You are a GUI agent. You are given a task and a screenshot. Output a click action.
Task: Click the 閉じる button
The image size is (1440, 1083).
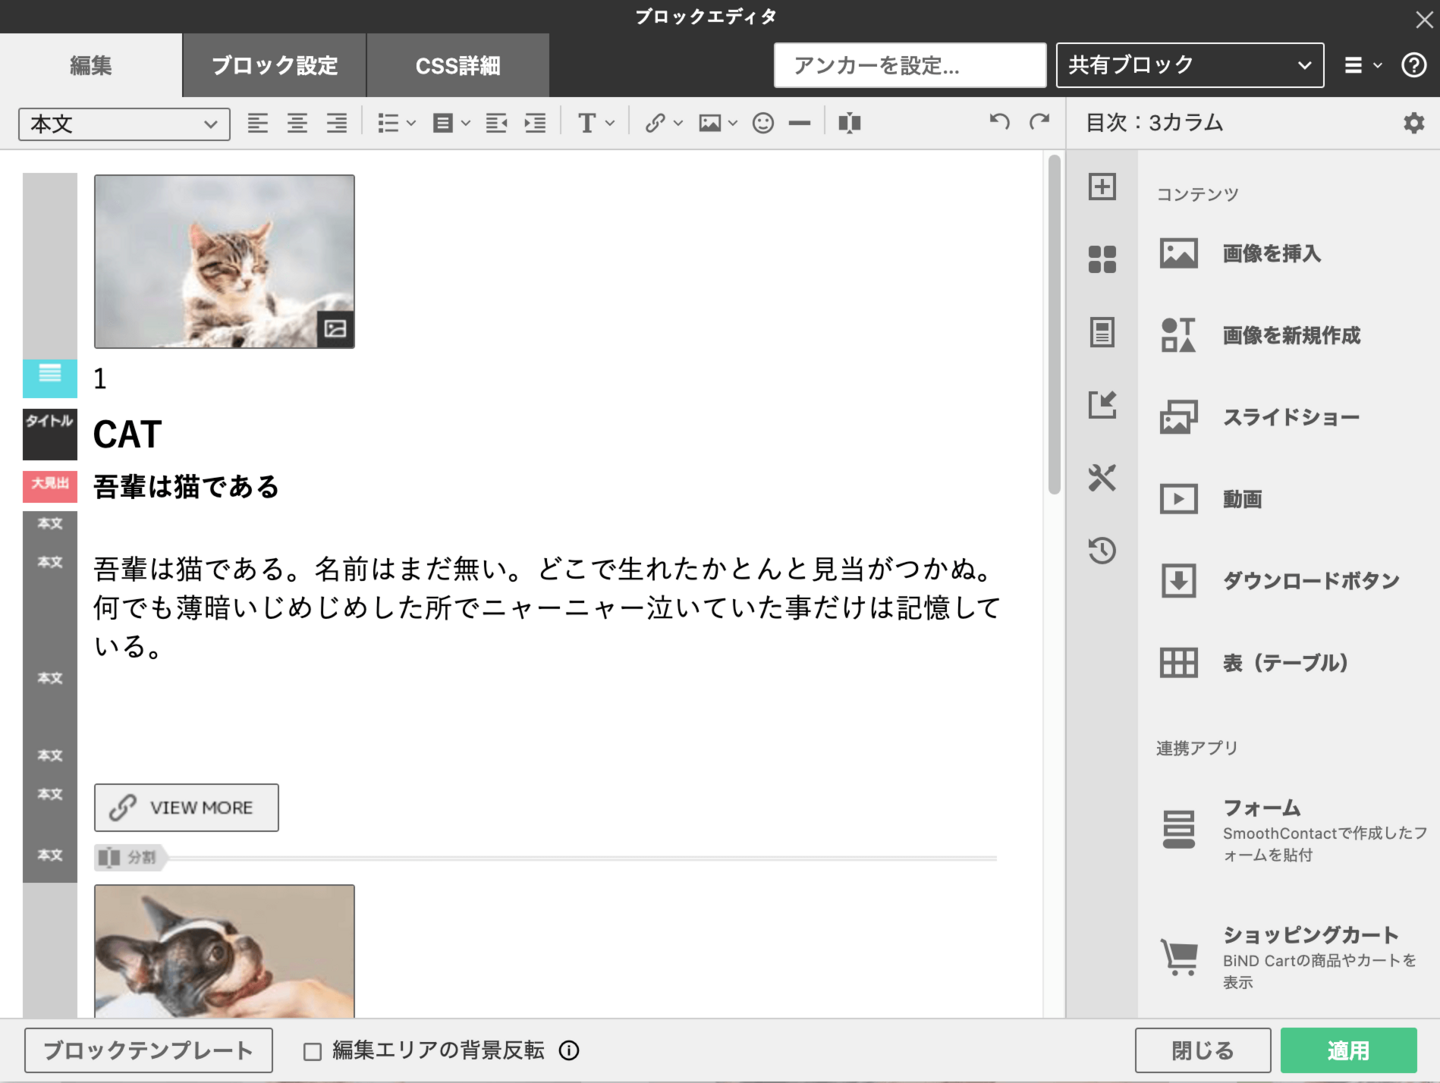[x=1203, y=1050]
